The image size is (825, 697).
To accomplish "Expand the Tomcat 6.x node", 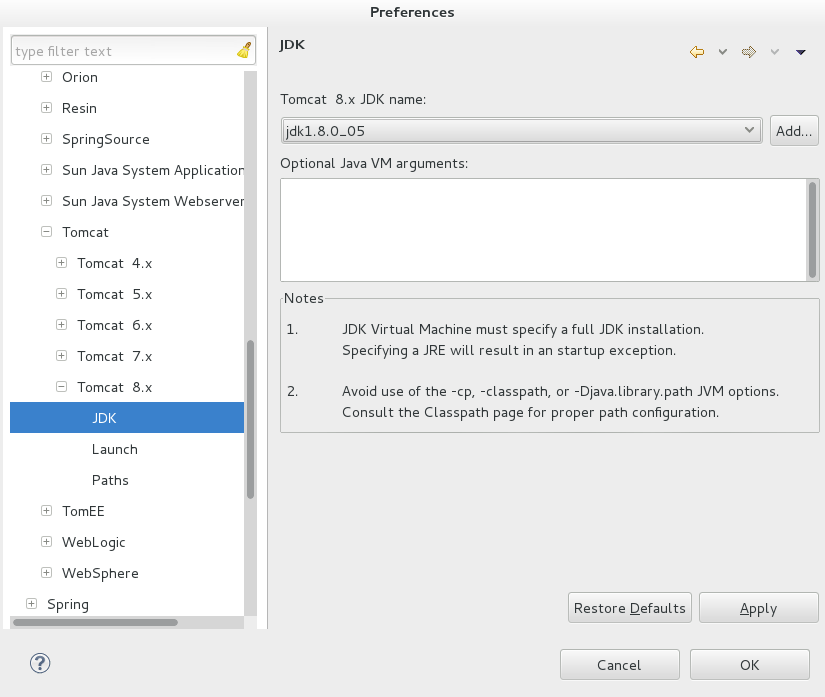I will (x=62, y=325).
